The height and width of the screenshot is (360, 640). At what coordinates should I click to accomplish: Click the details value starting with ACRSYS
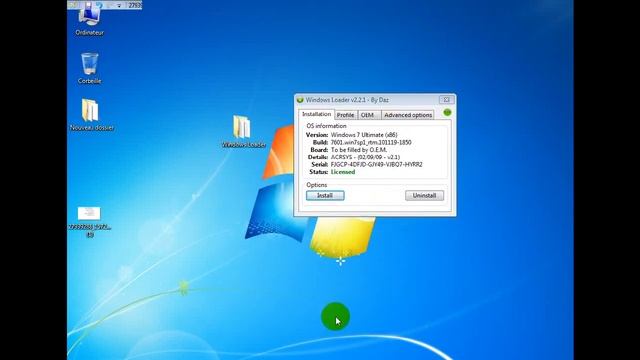point(365,157)
